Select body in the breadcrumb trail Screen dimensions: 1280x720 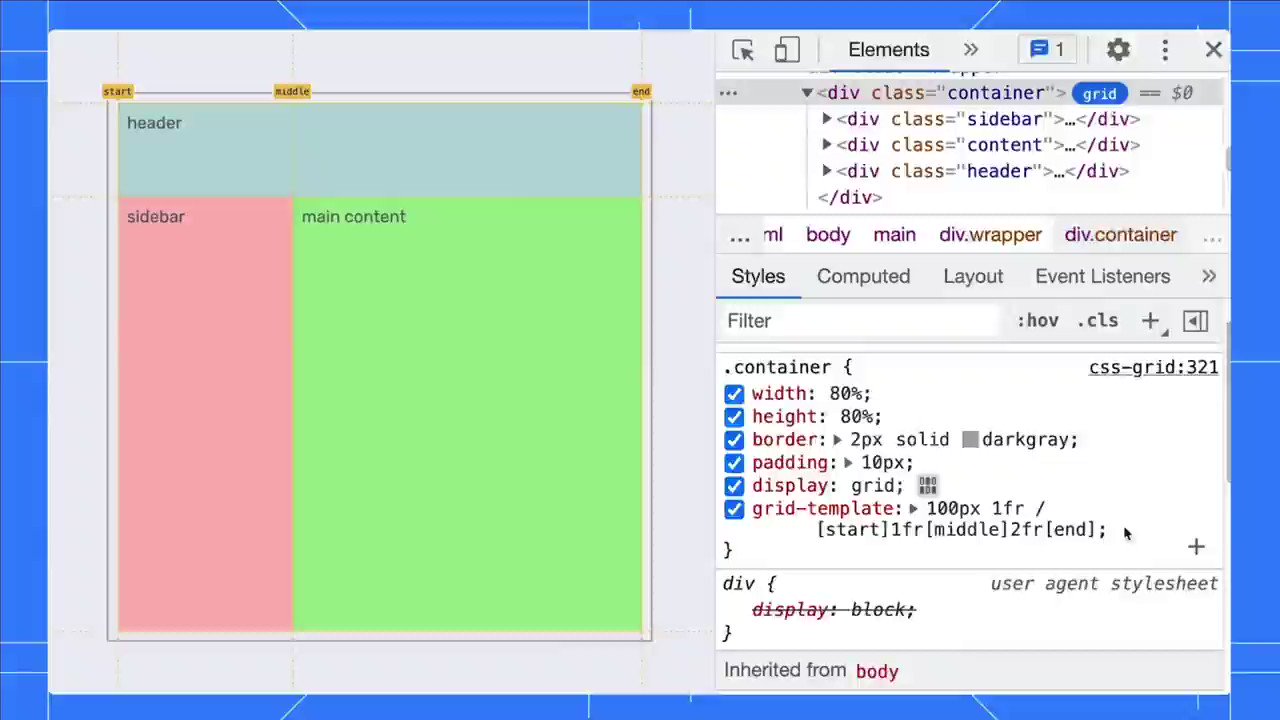[x=828, y=235]
